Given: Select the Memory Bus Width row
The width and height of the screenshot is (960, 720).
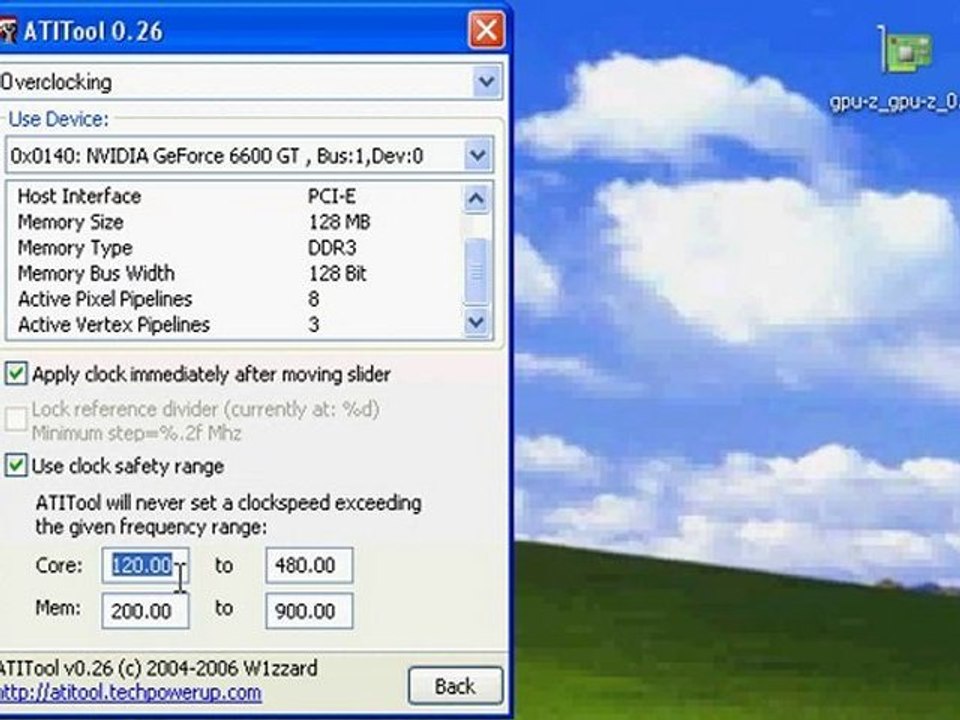Looking at the screenshot, I should click(234, 273).
